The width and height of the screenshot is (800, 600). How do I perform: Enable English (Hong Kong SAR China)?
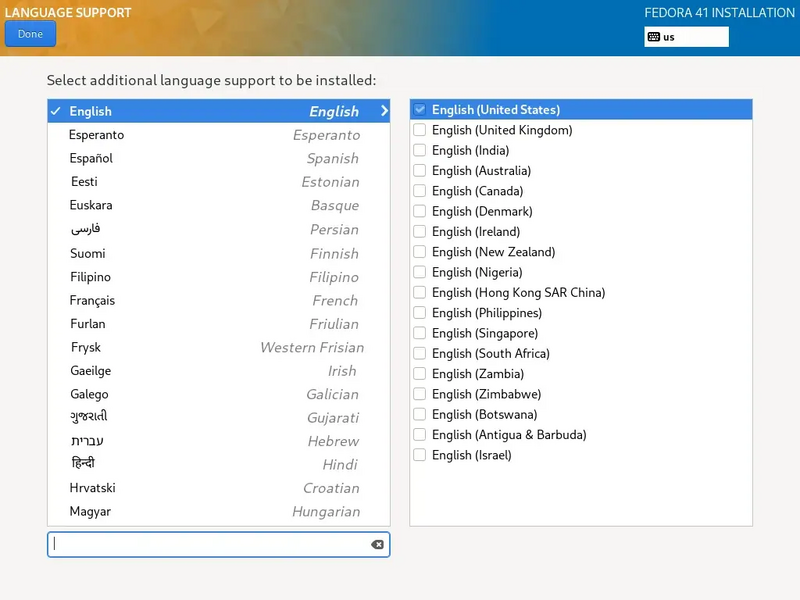(x=419, y=292)
